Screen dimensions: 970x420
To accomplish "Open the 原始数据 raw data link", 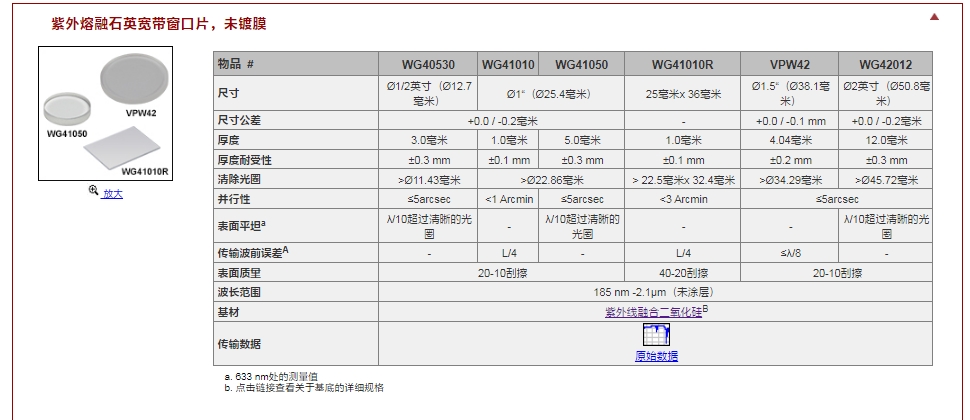I will coord(656,356).
